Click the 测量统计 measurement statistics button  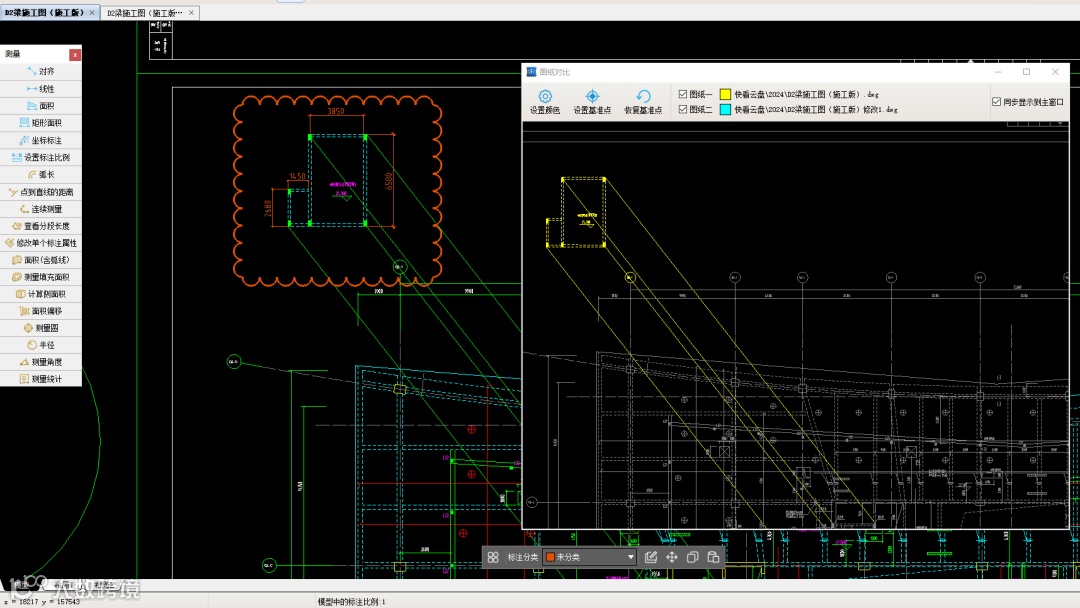click(41, 379)
